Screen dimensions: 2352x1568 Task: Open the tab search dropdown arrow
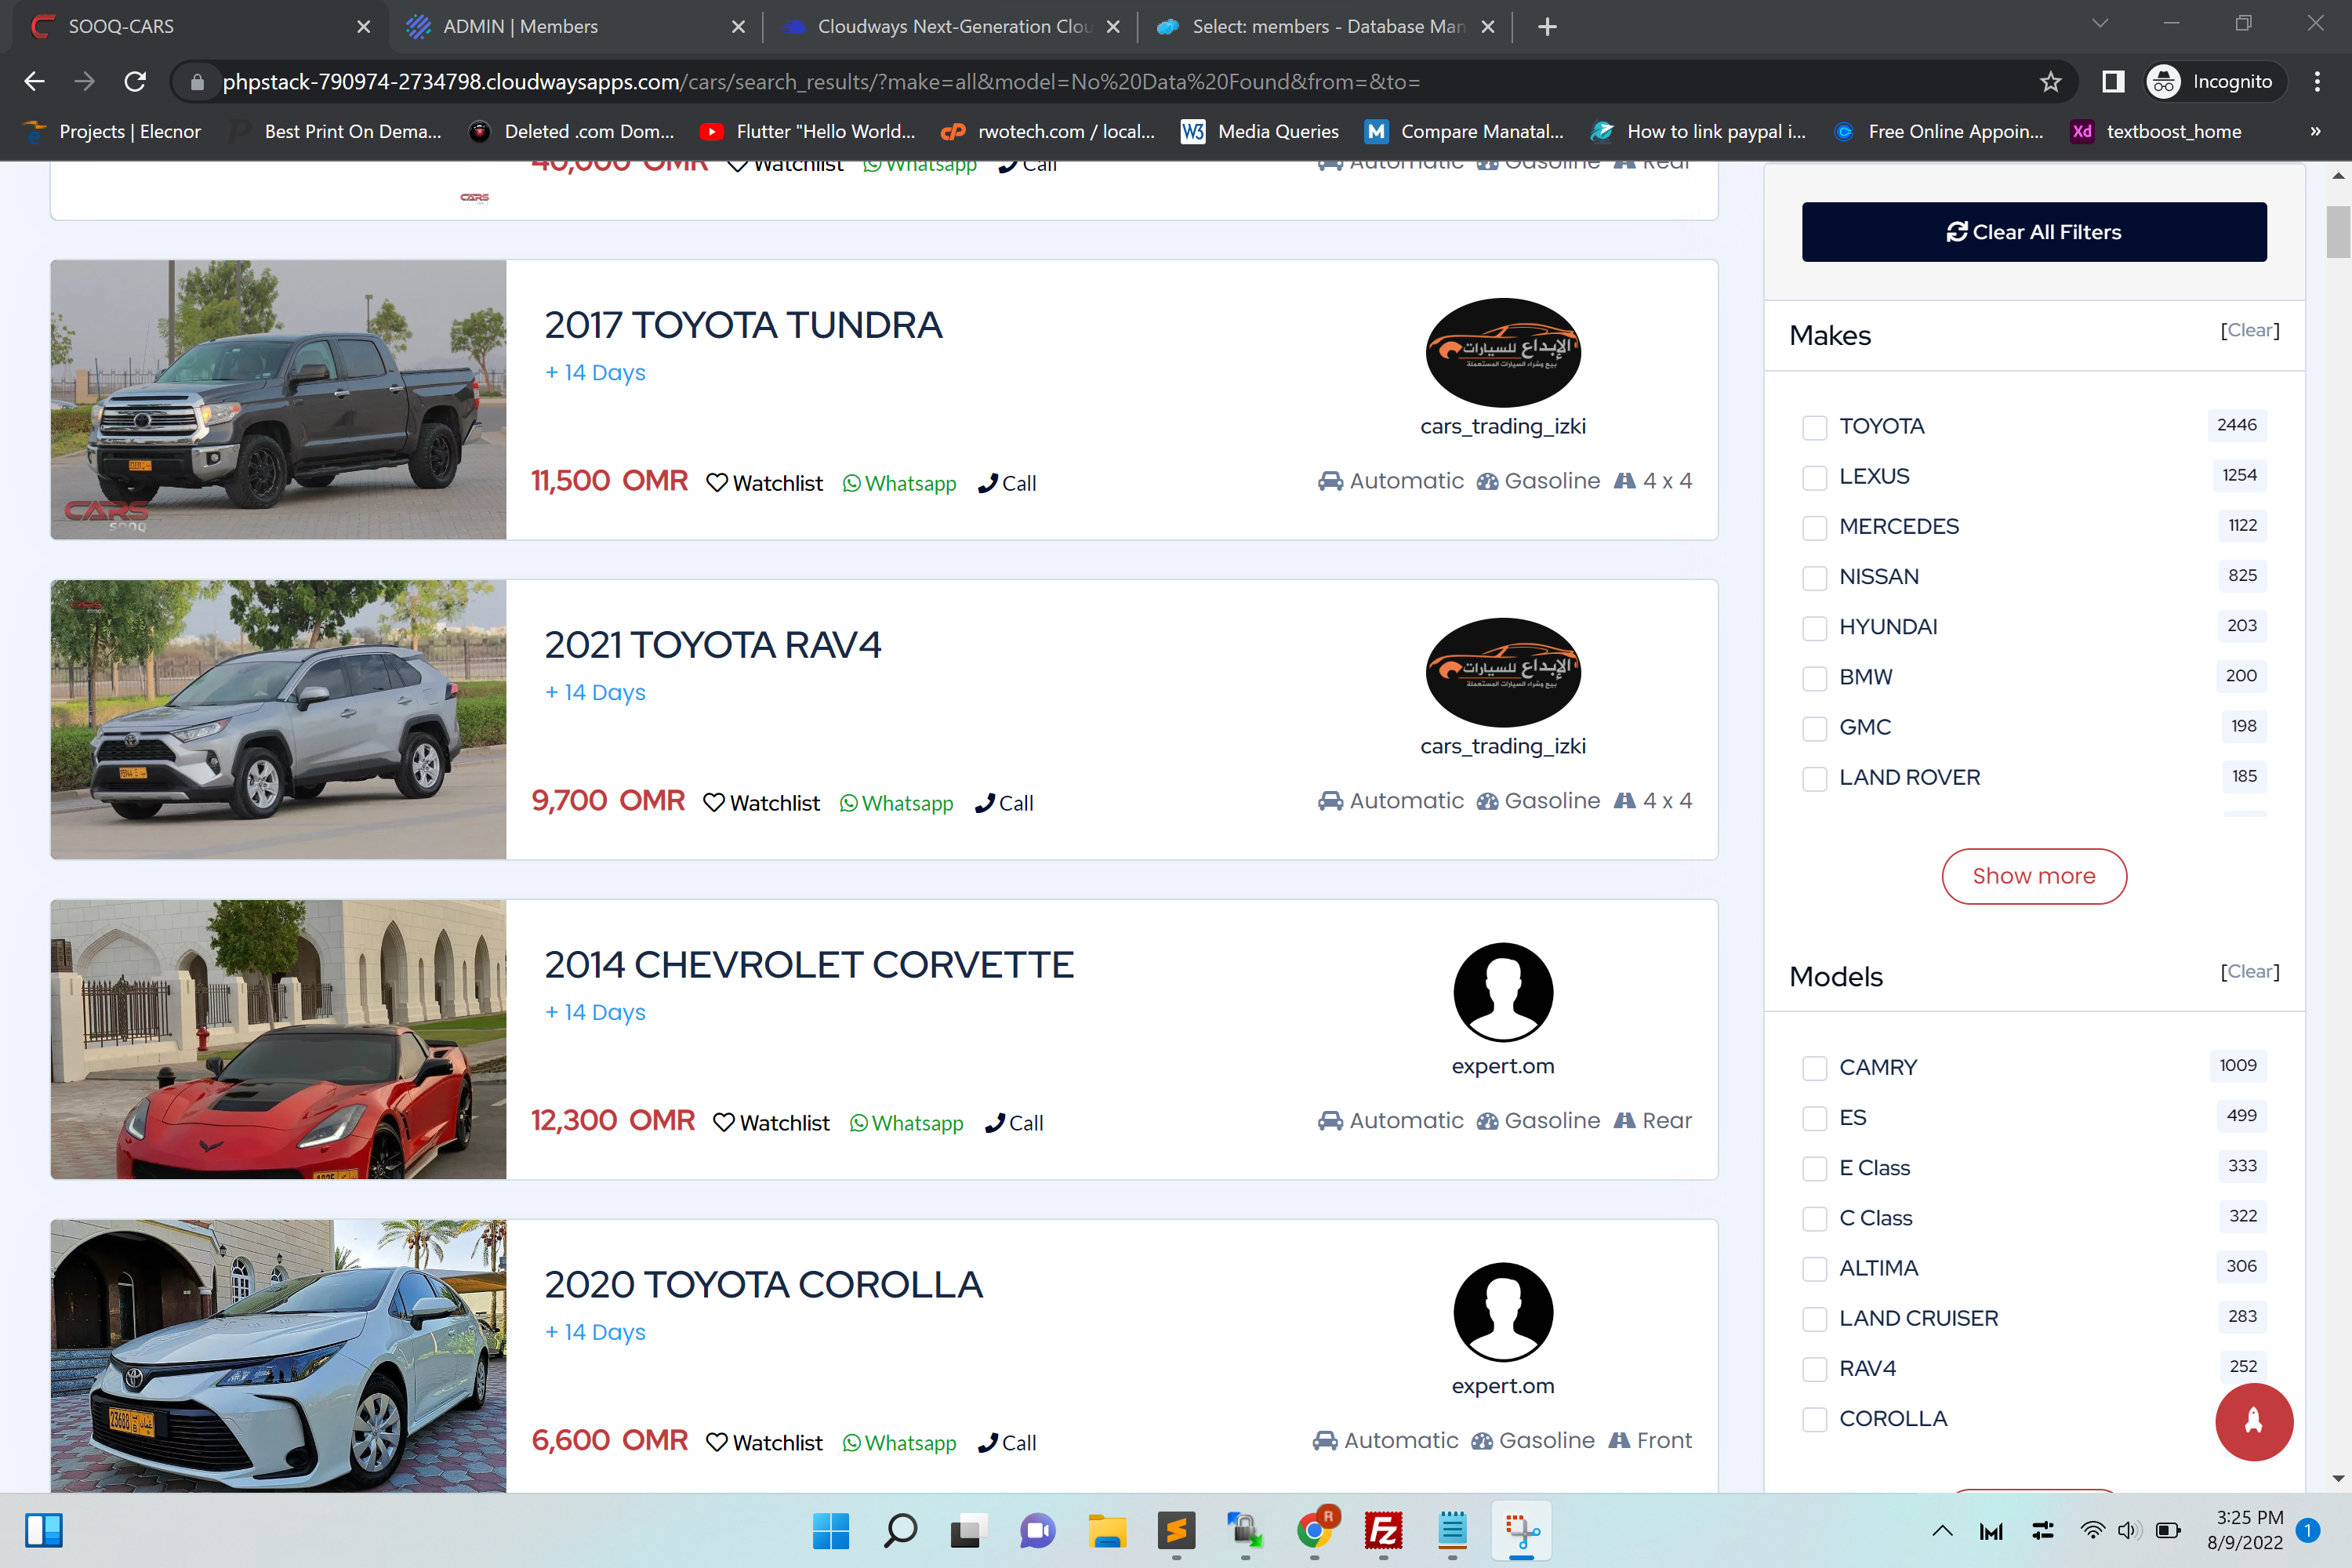[2099, 24]
